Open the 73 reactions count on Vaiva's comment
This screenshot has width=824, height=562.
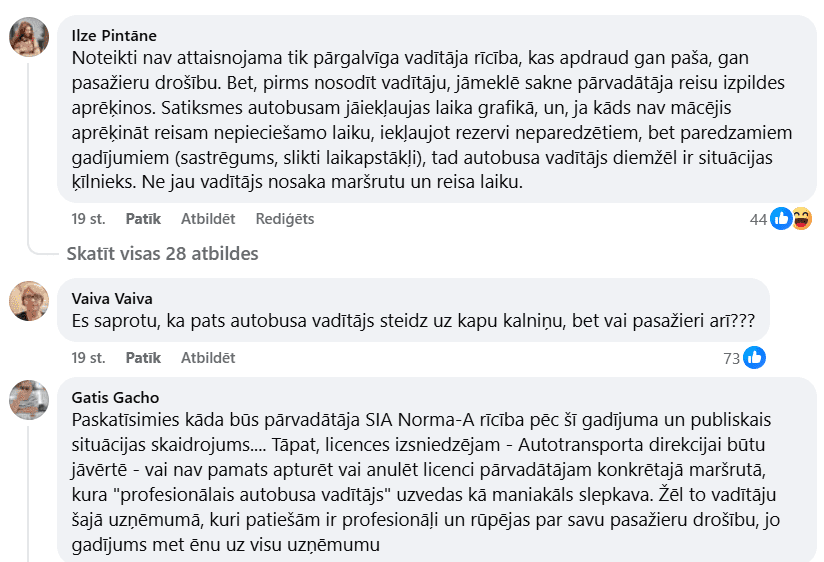click(x=733, y=357)
